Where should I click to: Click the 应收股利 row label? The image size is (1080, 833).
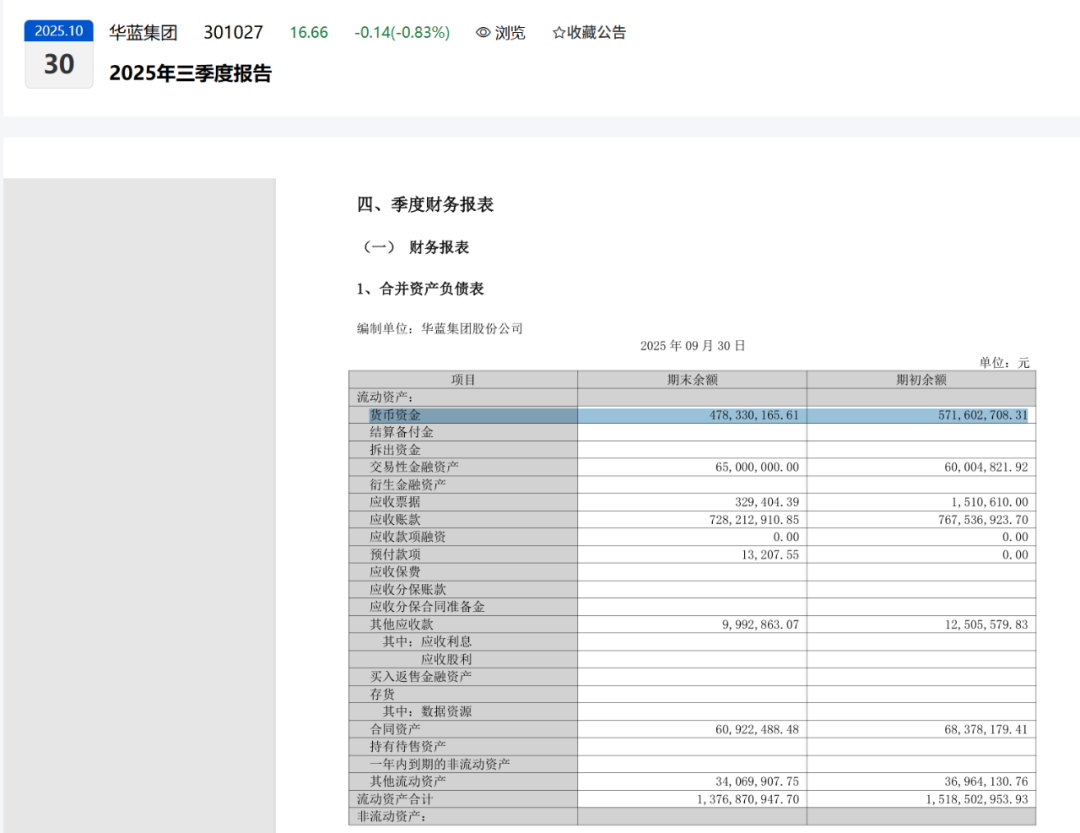coord(446,659)
